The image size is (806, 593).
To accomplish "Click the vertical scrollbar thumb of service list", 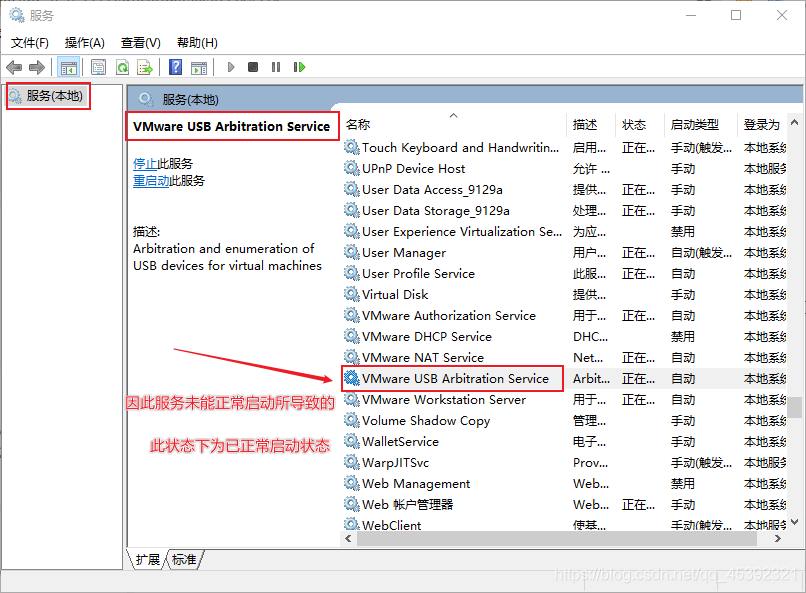I will coord(795,407).
